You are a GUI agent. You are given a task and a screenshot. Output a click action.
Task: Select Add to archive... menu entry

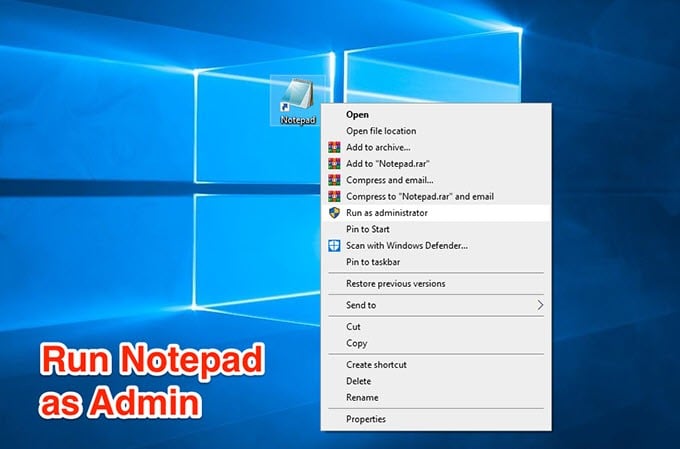tap(436, 147)
